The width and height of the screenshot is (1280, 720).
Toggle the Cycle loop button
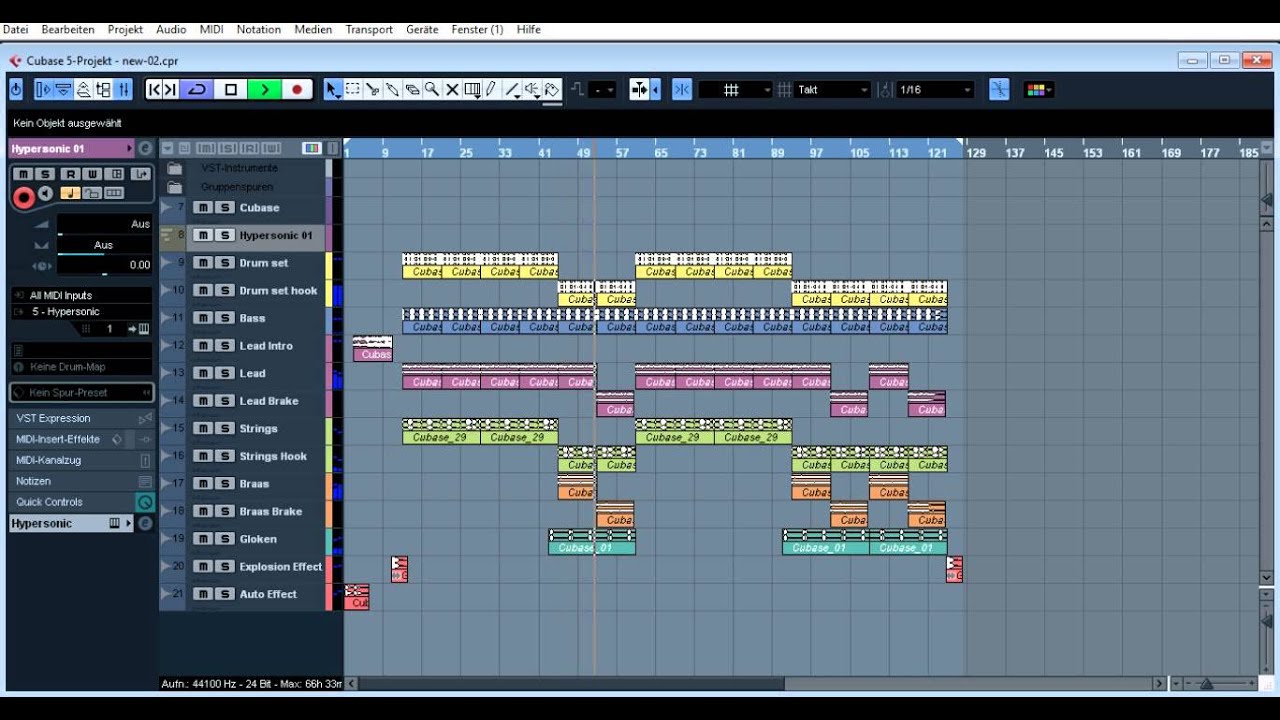pyautogui.click(x=197, y=90)
